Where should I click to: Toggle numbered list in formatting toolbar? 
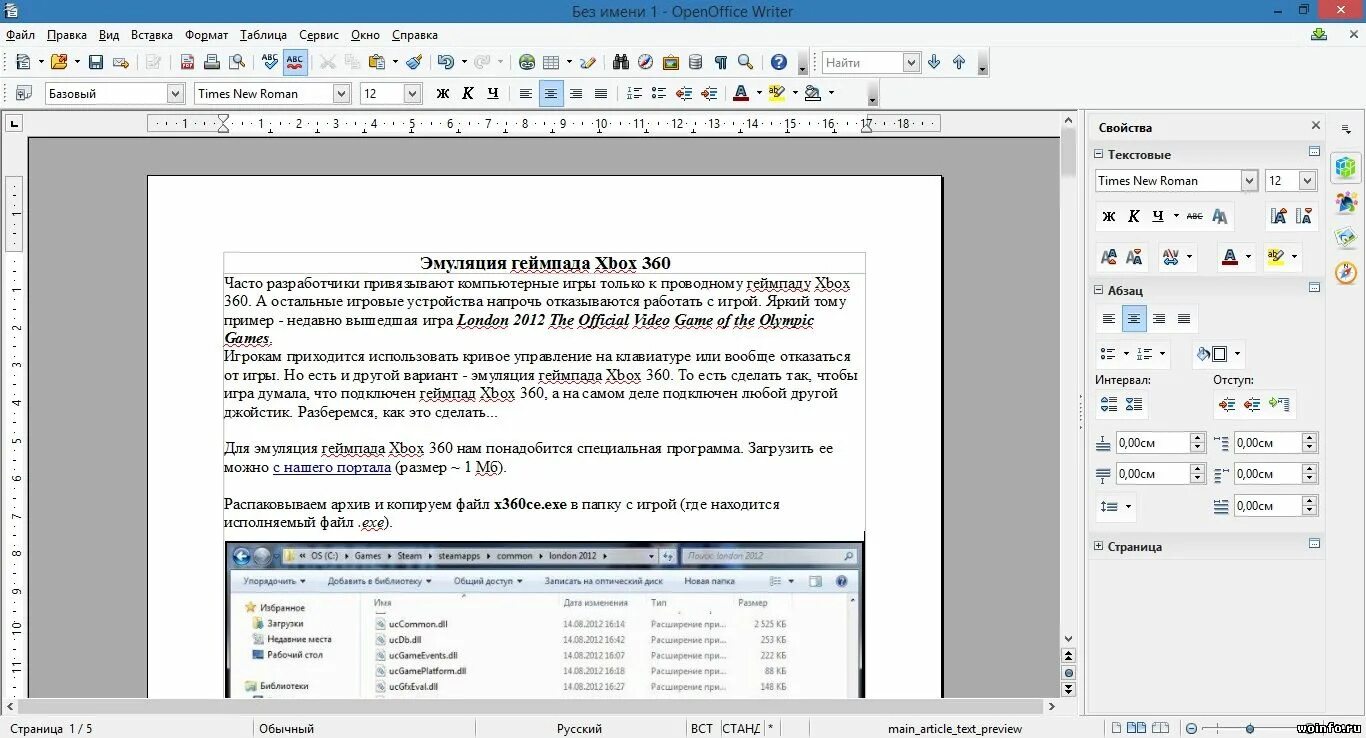click(634, 93)
